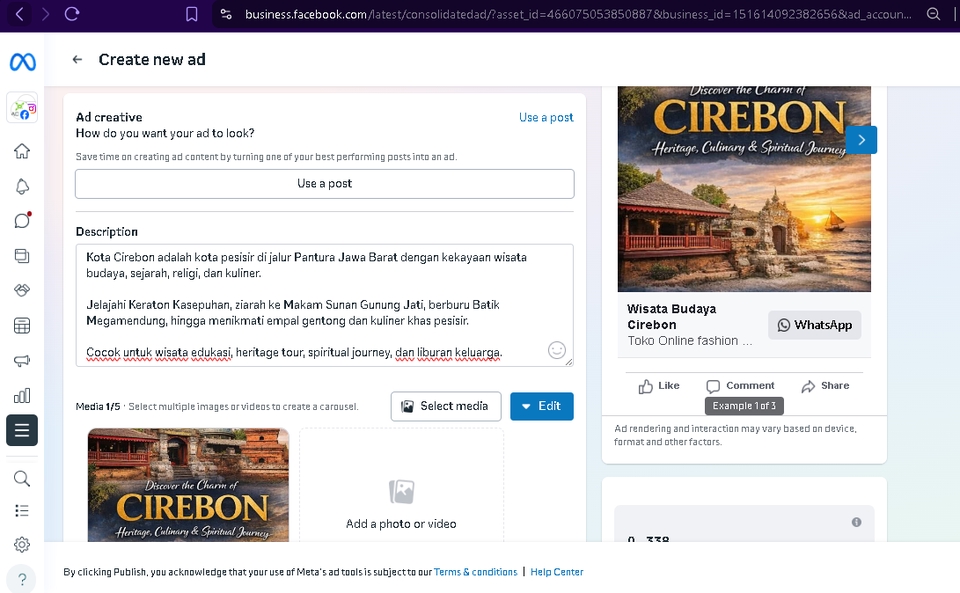Click the info icon on estimate card
The image size is (960, 593).
pos(857,522)
